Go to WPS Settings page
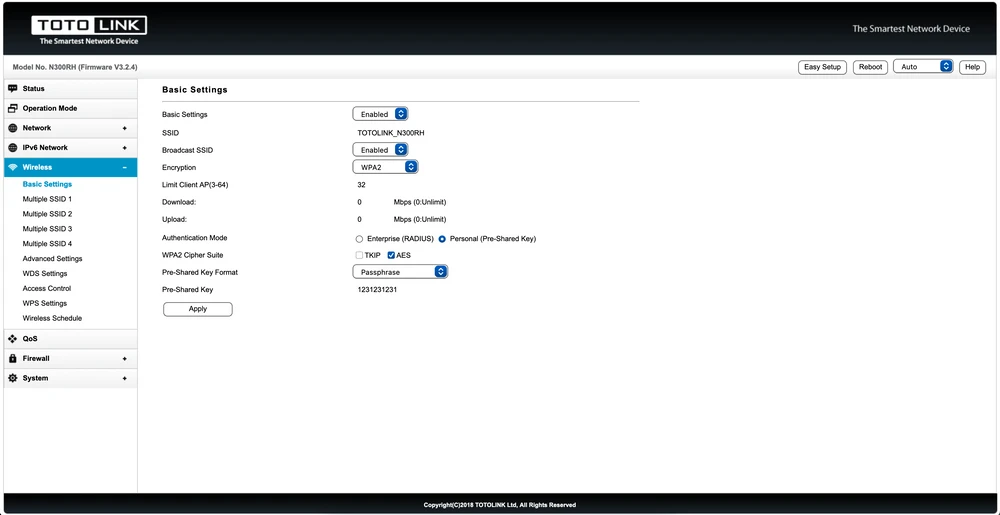Screen dimensions: 1000x515 click(x=45, y=303)
